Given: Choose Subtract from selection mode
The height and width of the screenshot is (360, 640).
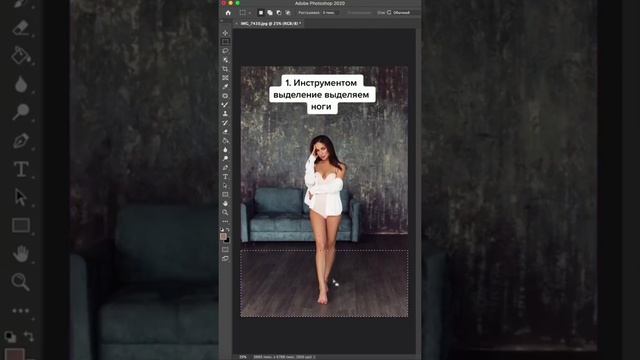Looking at the screenshot, I should tap(279, 13).
